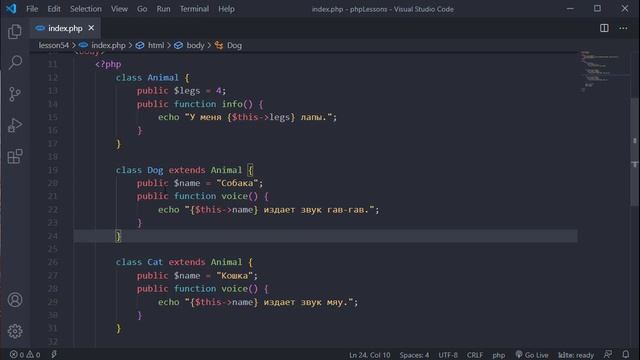
Task: Click the port forwarding status bar icon
Action: coord(54,355)
